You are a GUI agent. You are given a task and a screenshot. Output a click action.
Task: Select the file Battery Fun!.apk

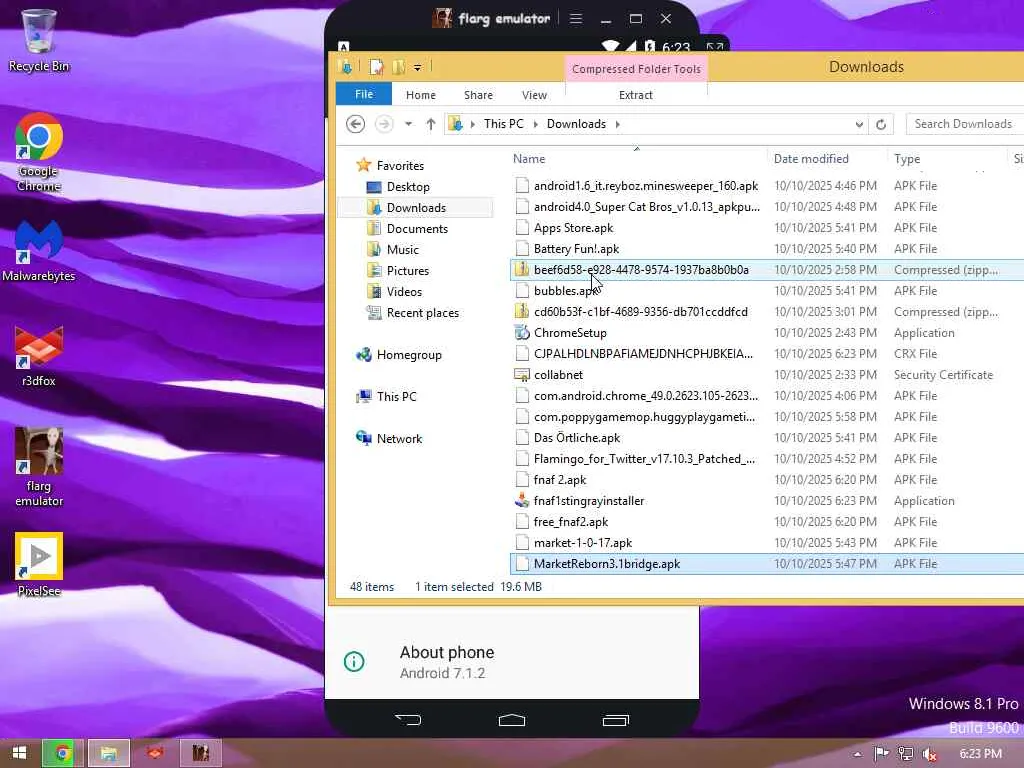(x=576, y=249)
